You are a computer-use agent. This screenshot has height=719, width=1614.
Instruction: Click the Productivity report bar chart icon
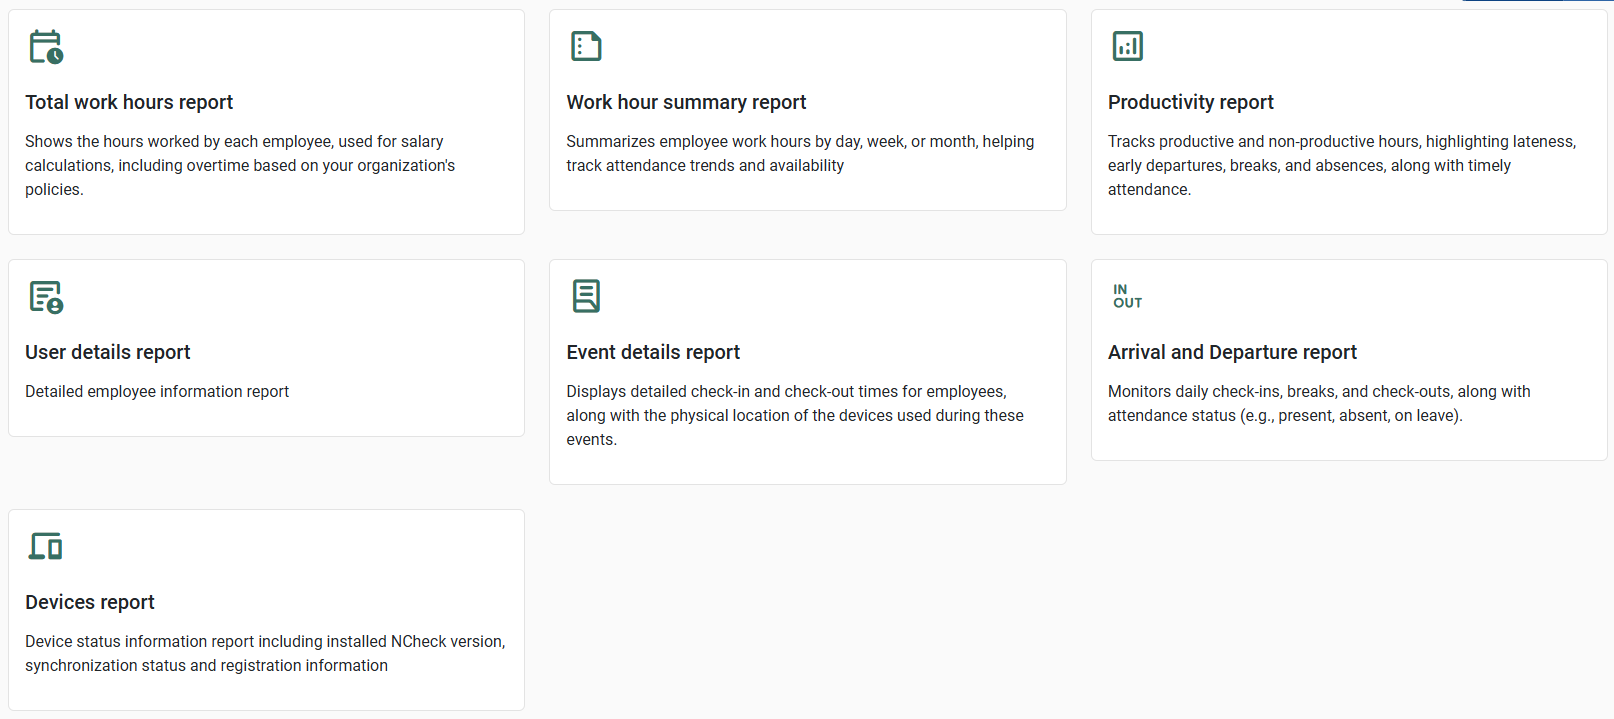point(1127,46)
